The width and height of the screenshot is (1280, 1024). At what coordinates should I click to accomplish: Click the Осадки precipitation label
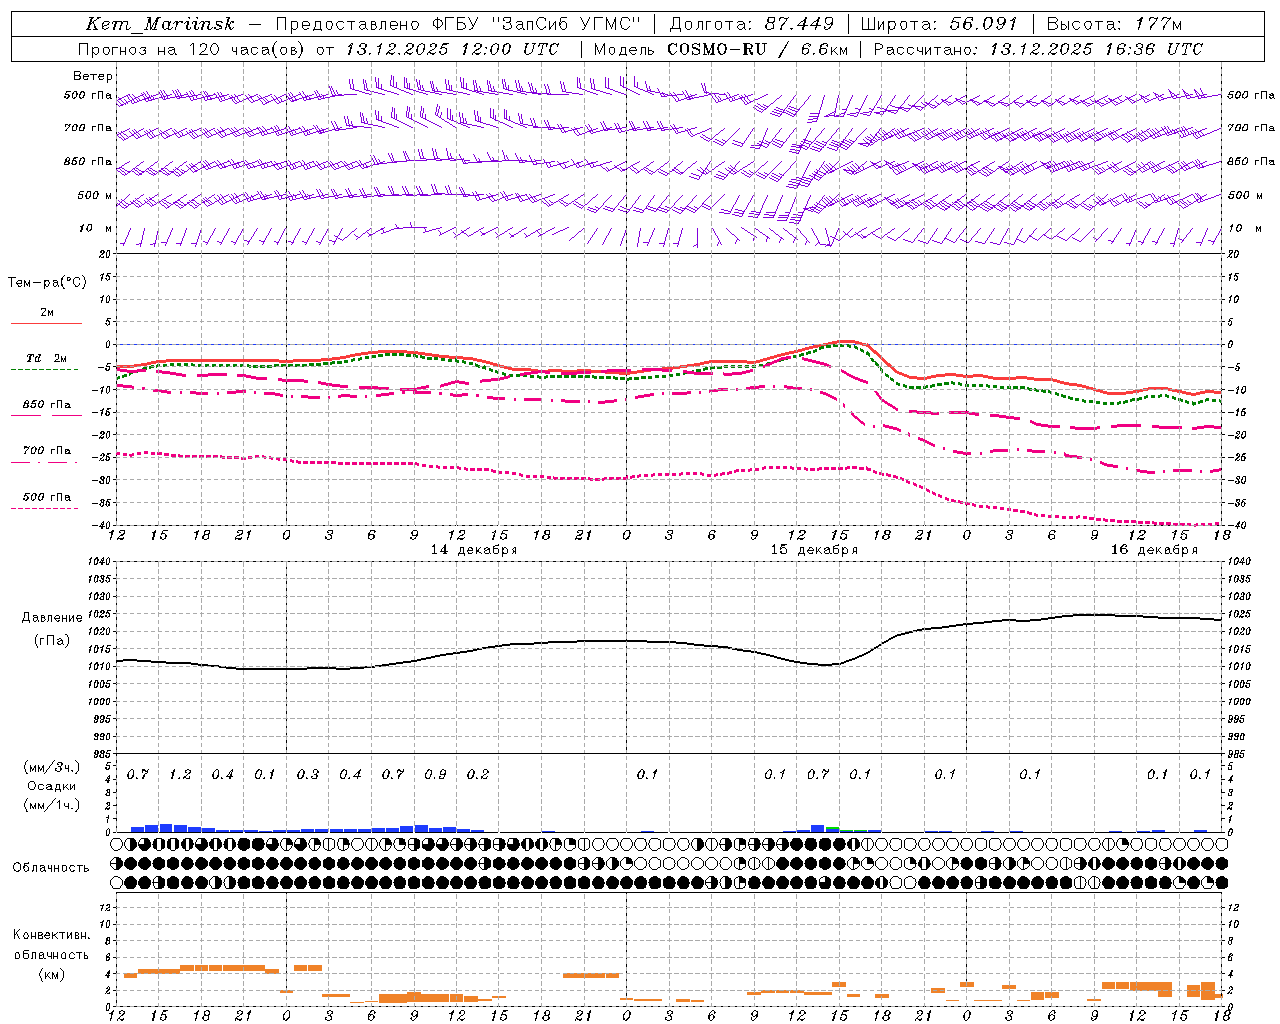tap(51, 786)
